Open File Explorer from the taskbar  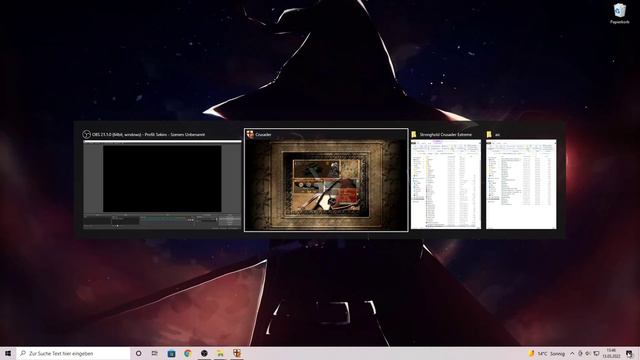click(x=220, y=353)
